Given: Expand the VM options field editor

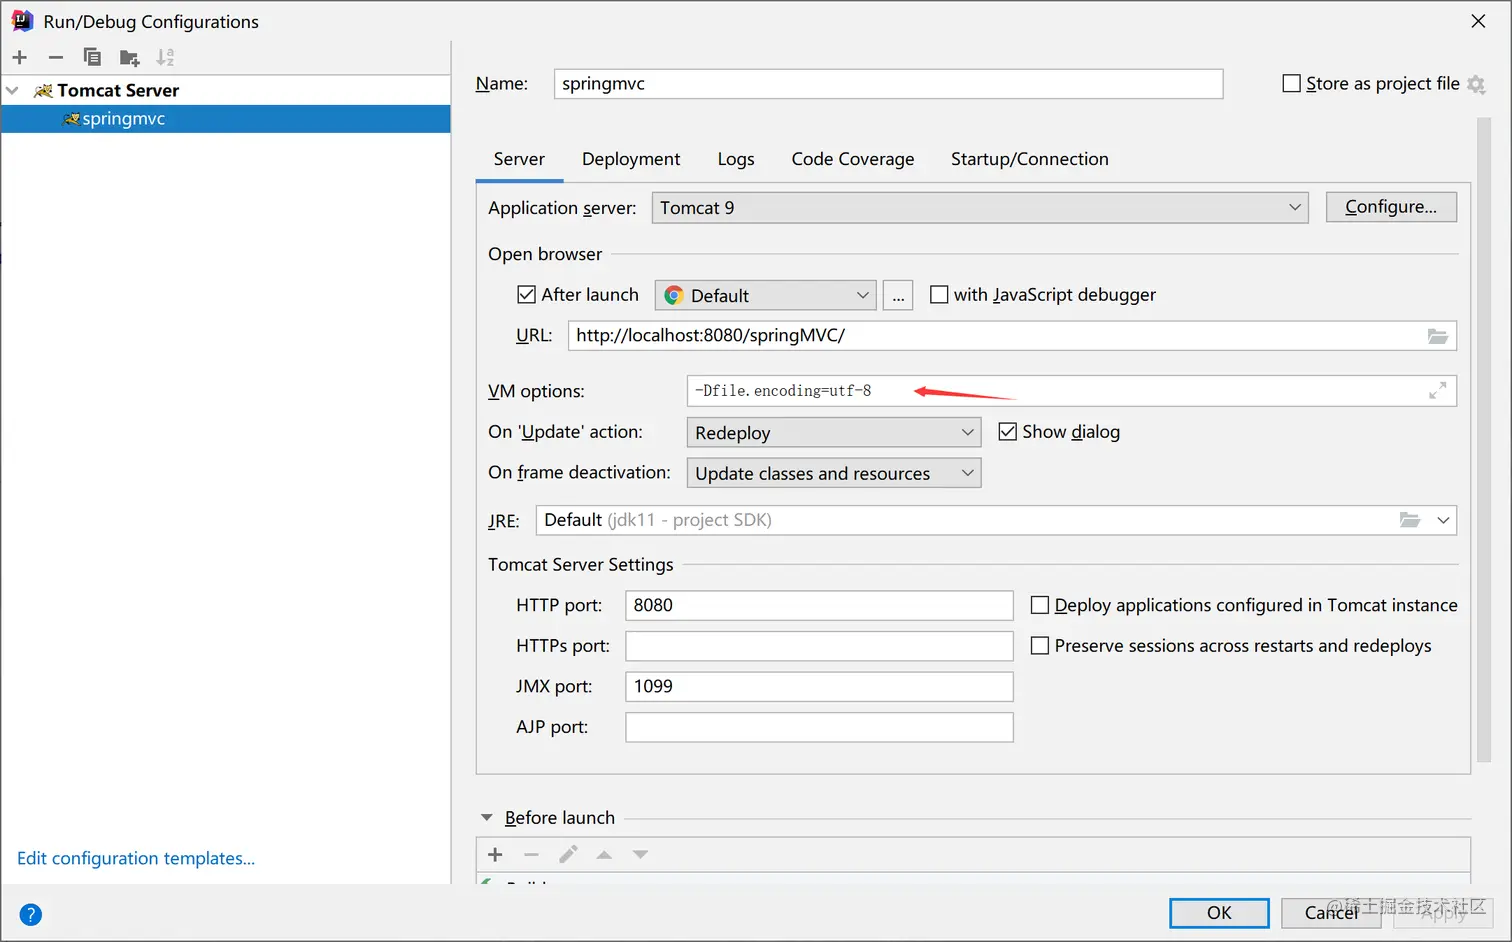Looking at the screenshot, I should [1437, 391].
